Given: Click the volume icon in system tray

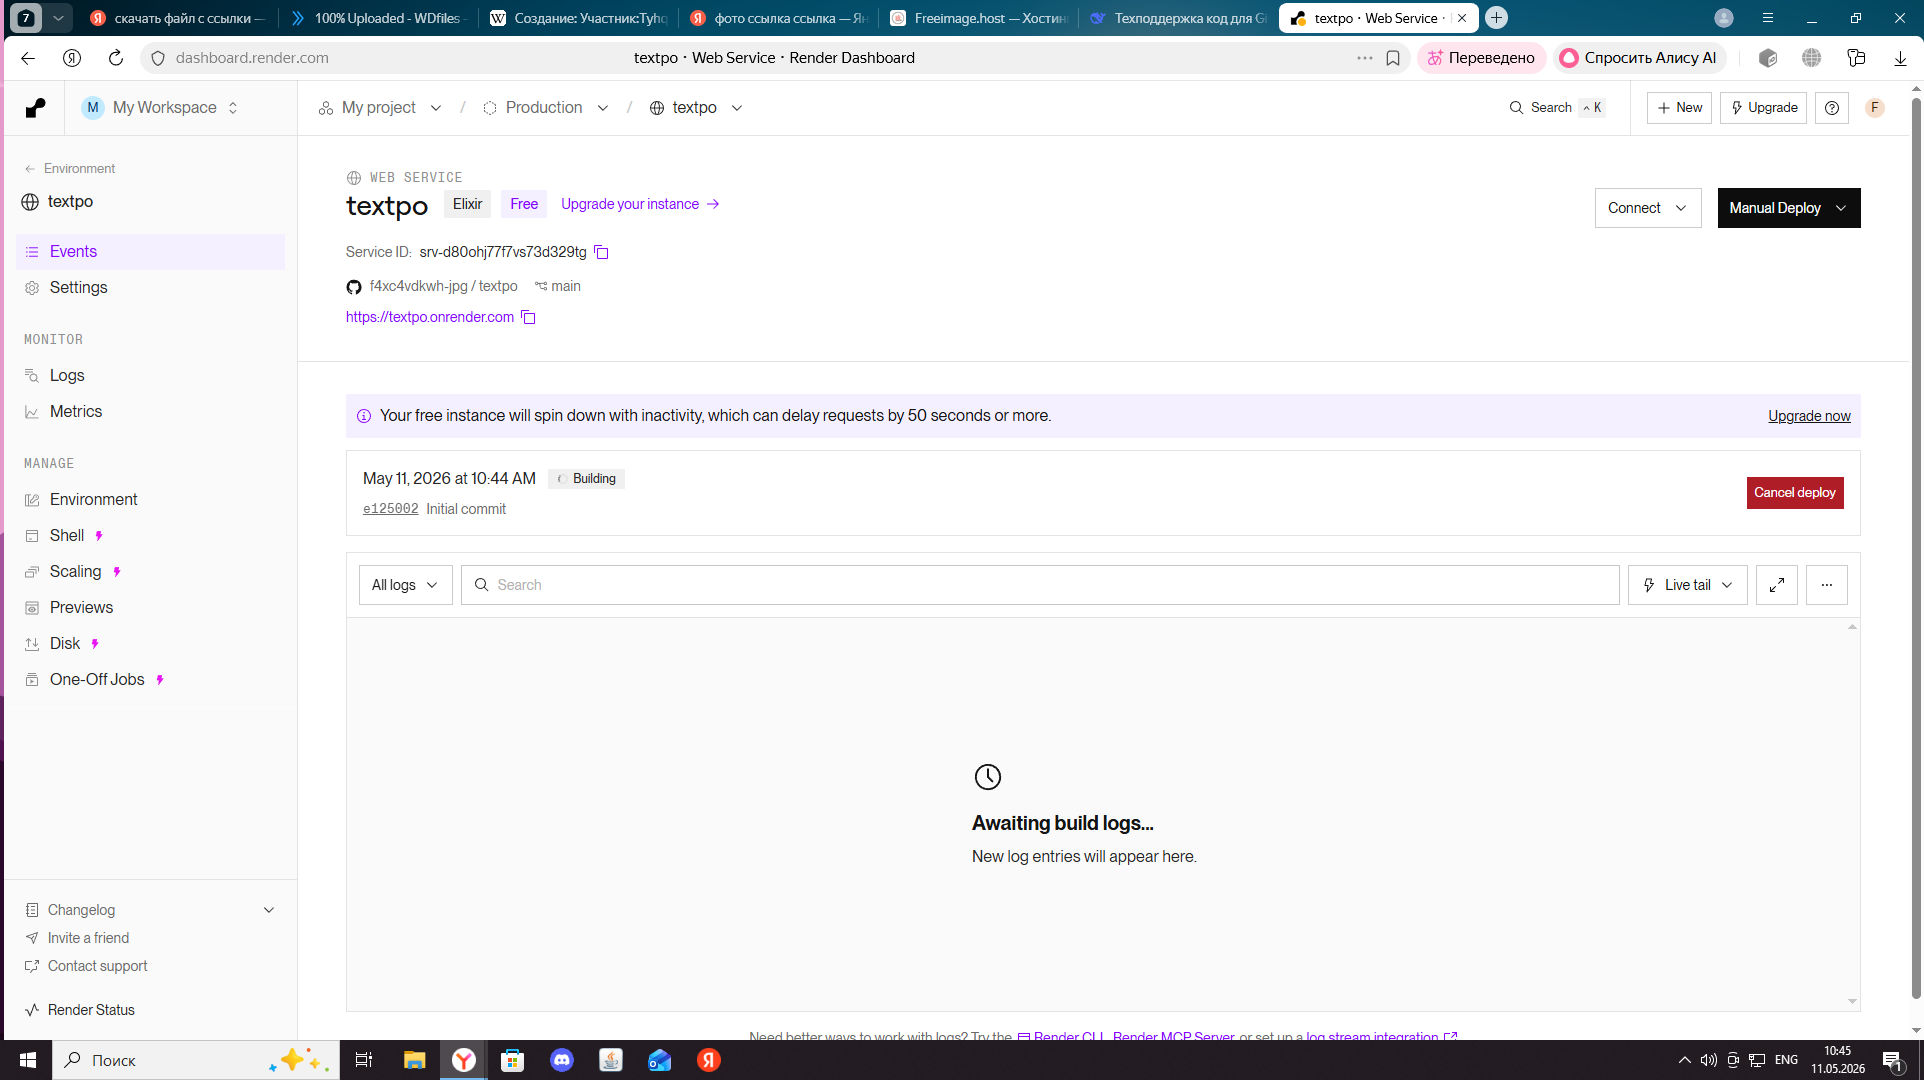Looking at the screenshot, I should pos(1709,1060).
